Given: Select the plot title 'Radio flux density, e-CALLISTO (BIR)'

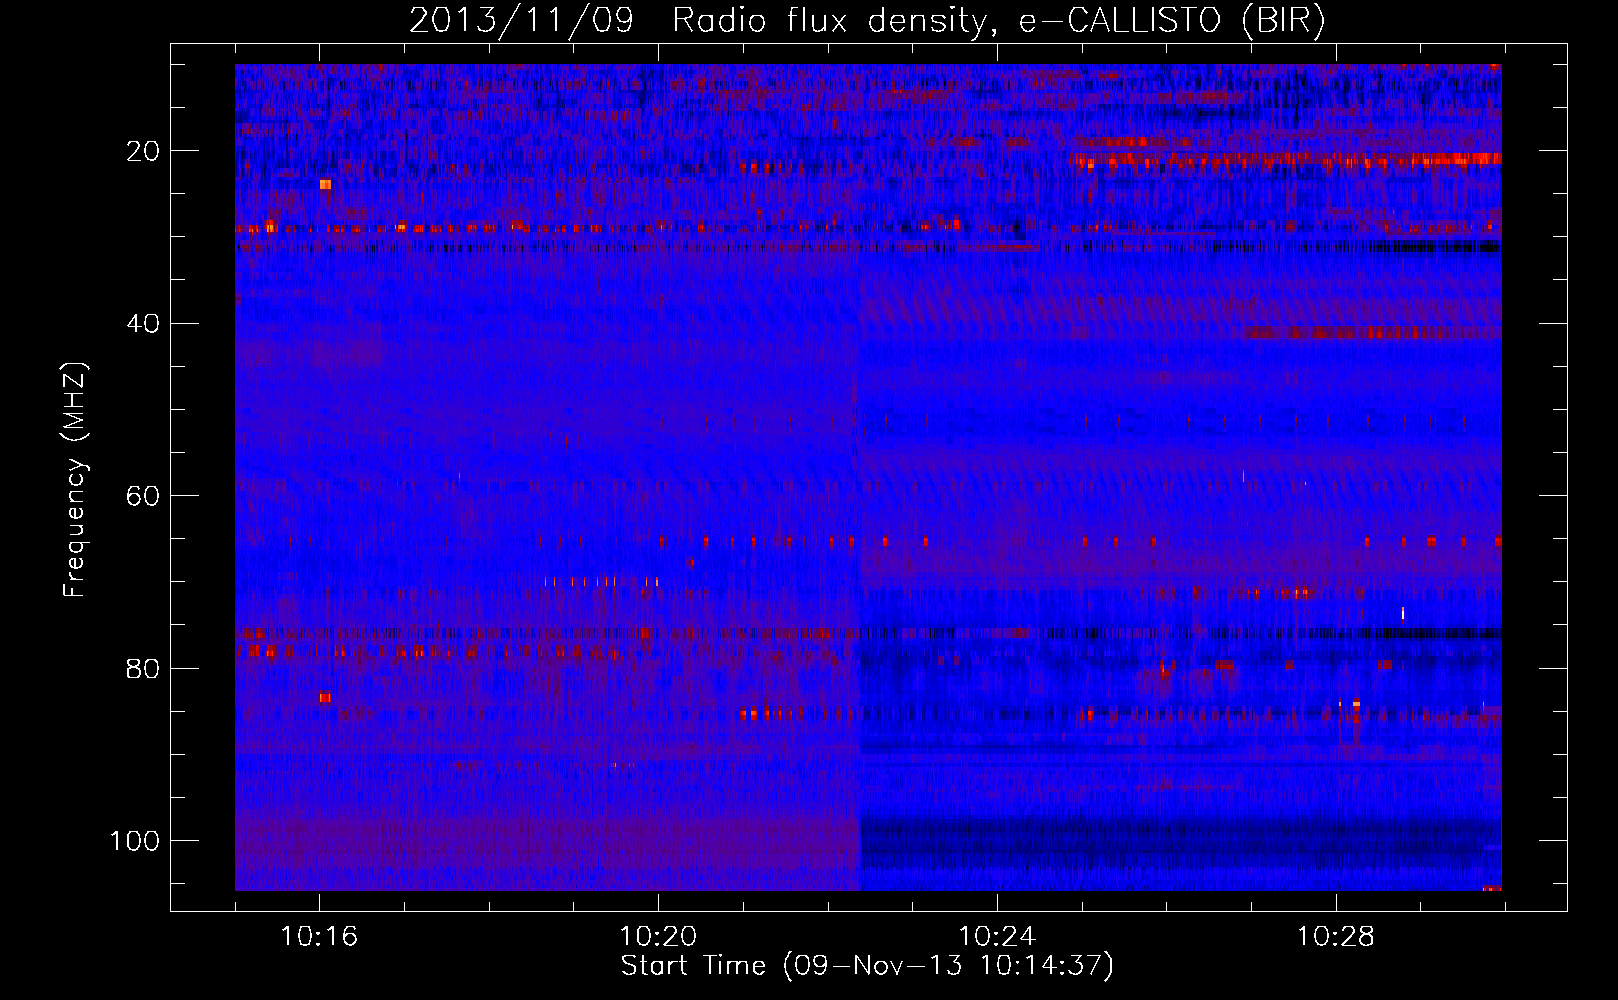Looking at the screenshot, I should [998, 21].
